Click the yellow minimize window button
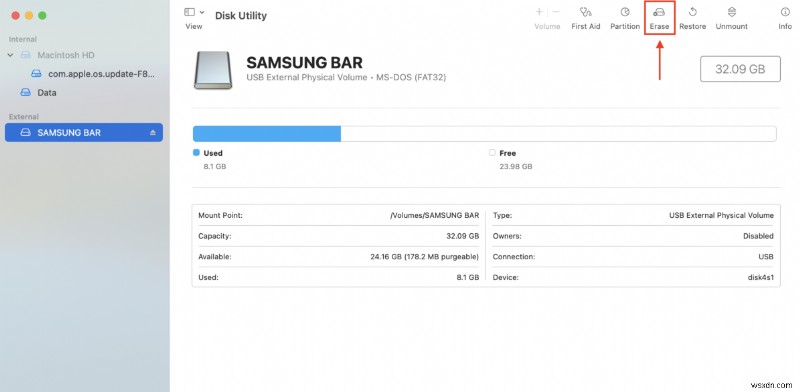This screenshot has height=392, width=800. click(x=29, y=16)
